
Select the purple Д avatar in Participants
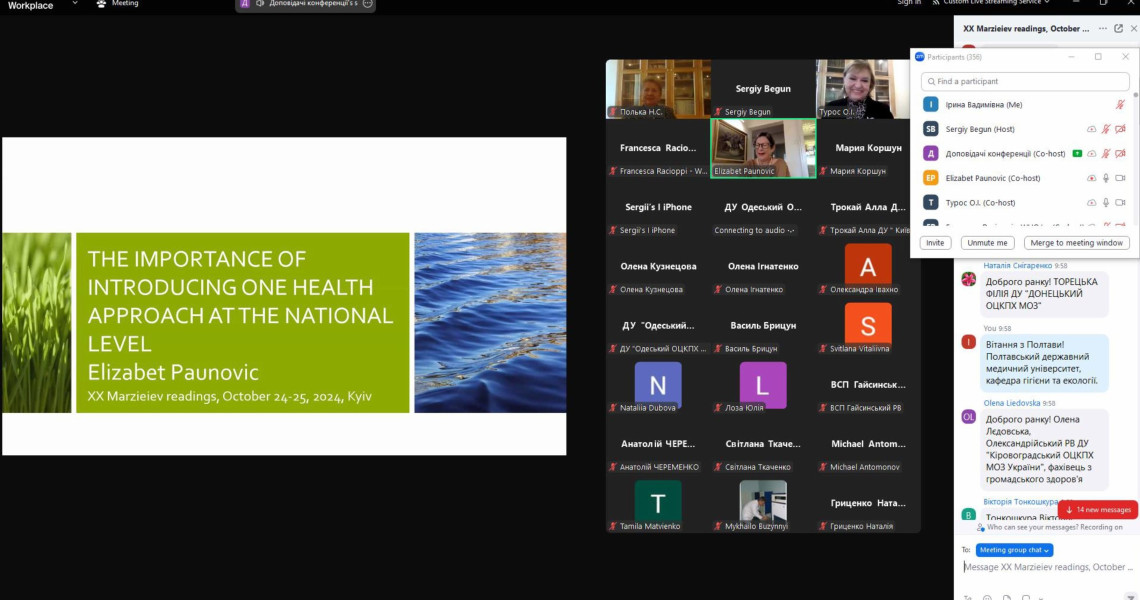pyautogui.click(x=931, y=153)
